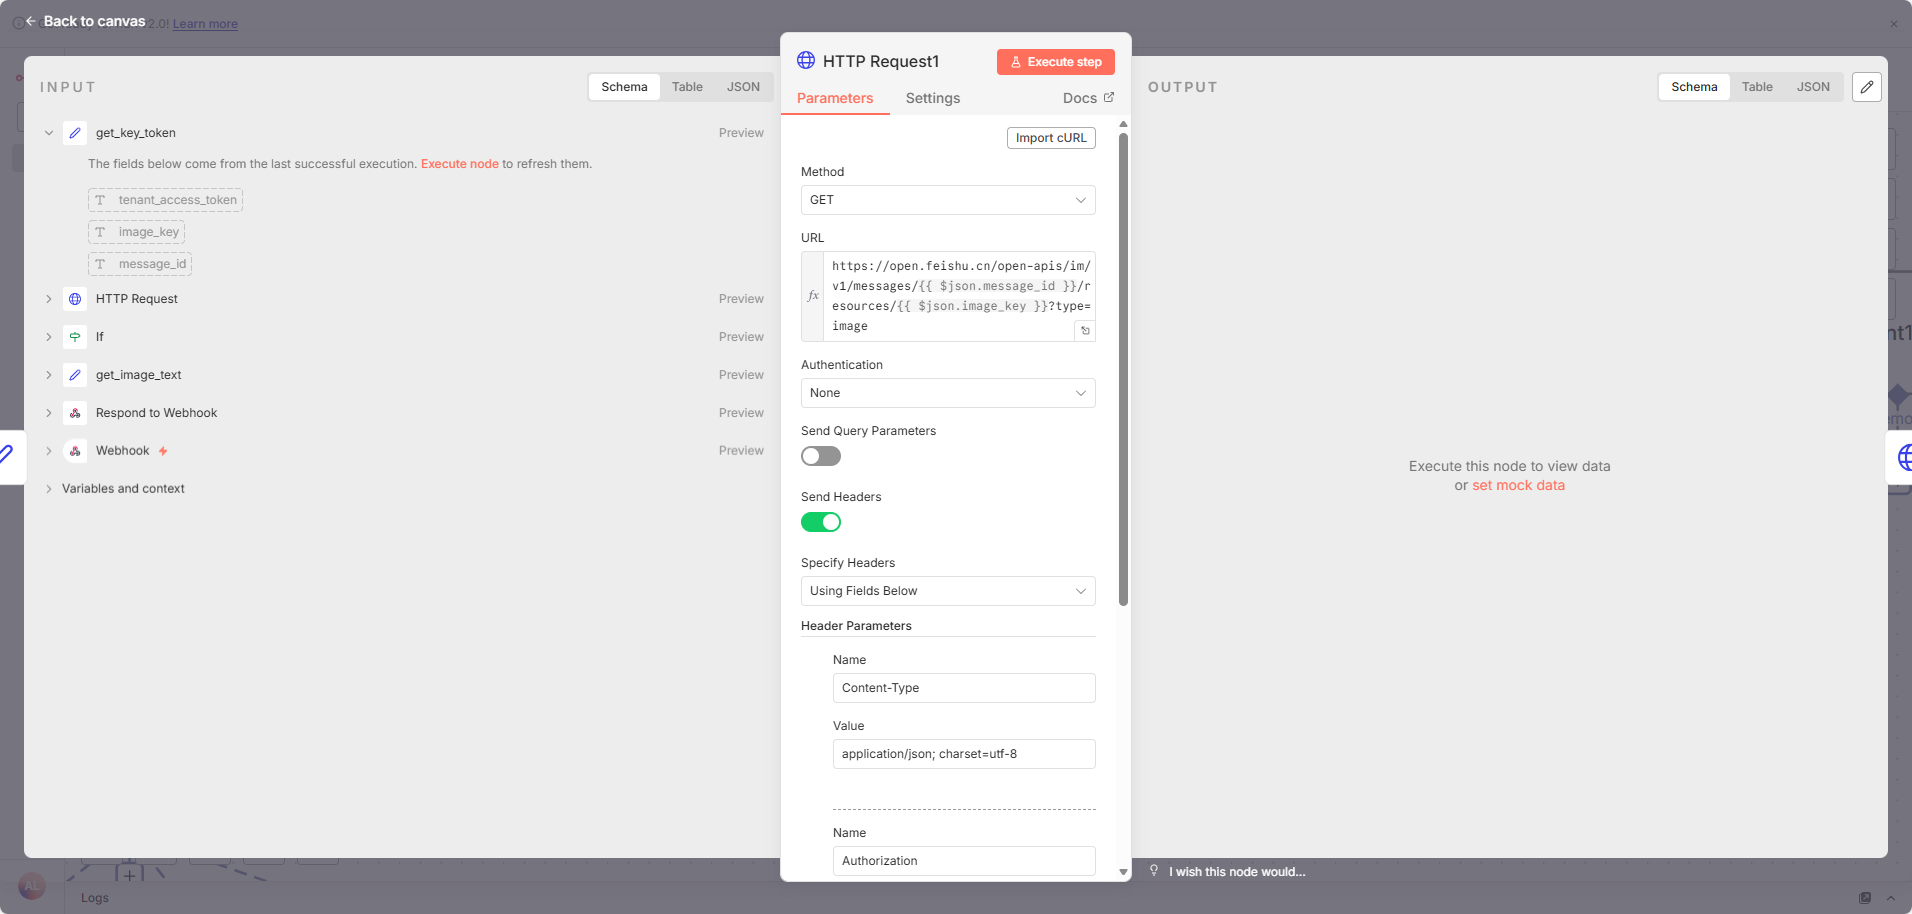Screen dimensions: 1912x914
Task: Click the output pencil edit icon
Action: pyautogui.click(x=1866, y=87)
